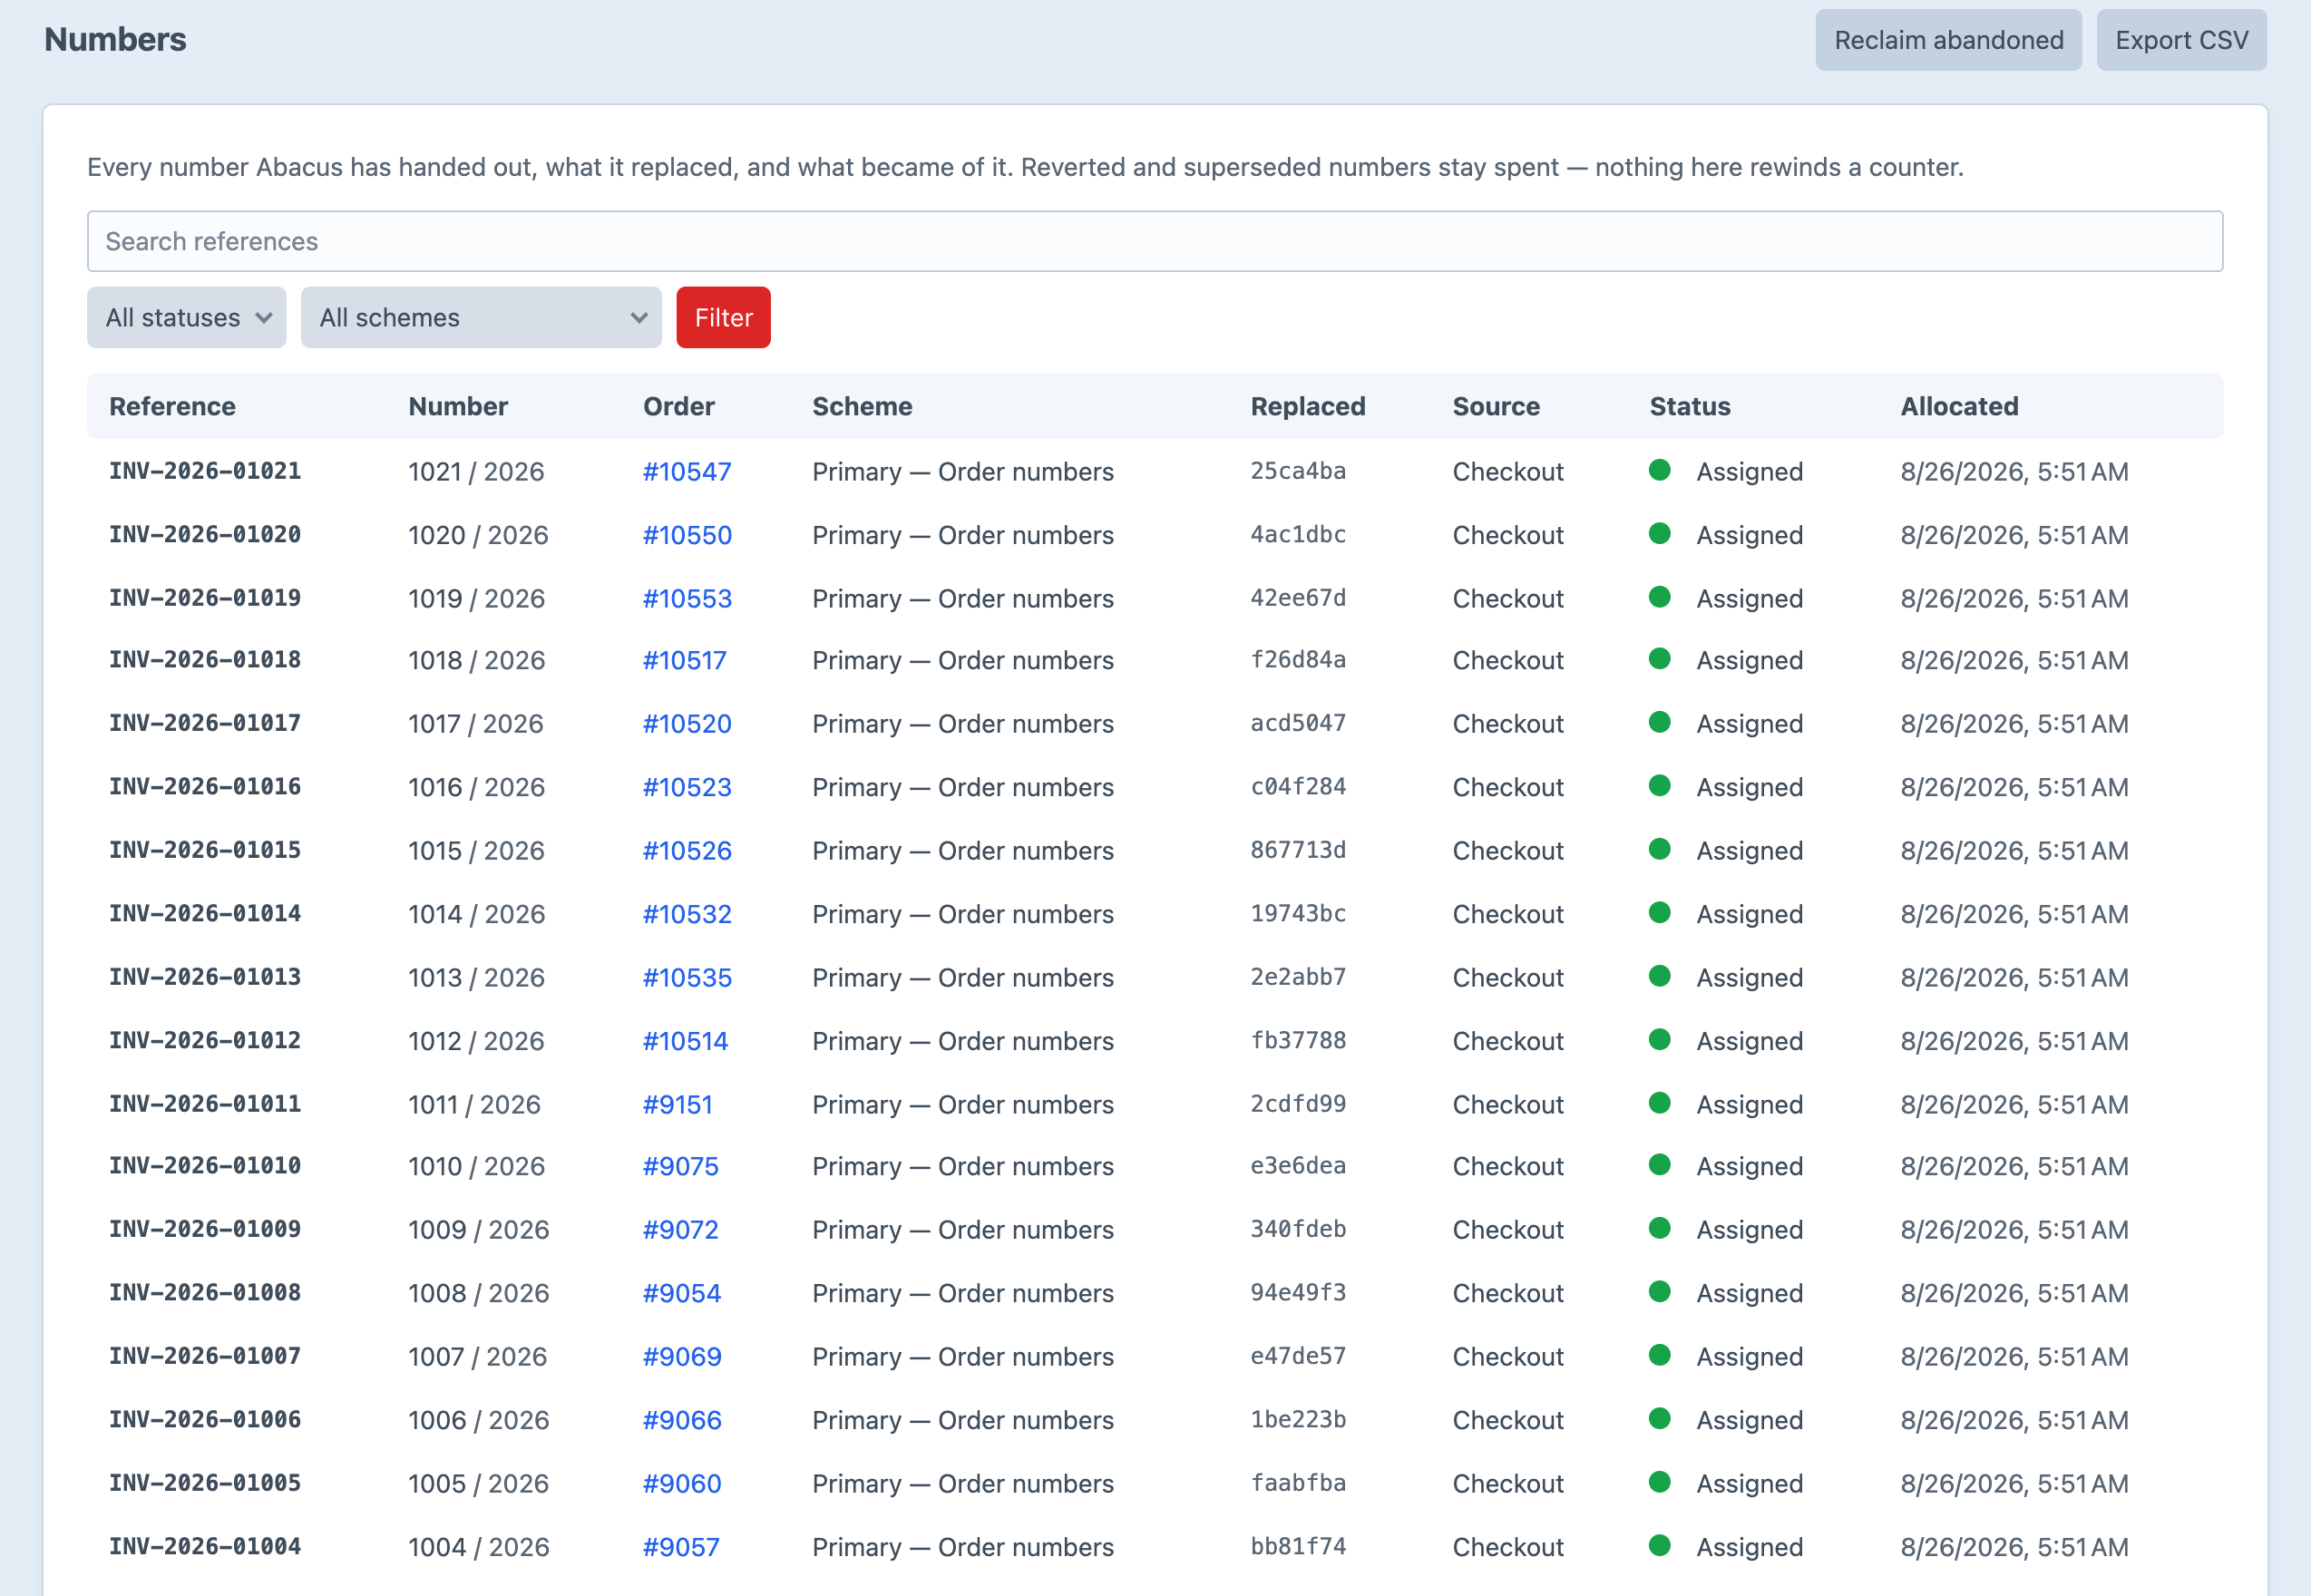The height and width of the screenshot is (1596, 2311).
Task: Click the Status column header
Action: pos(1690,406)
